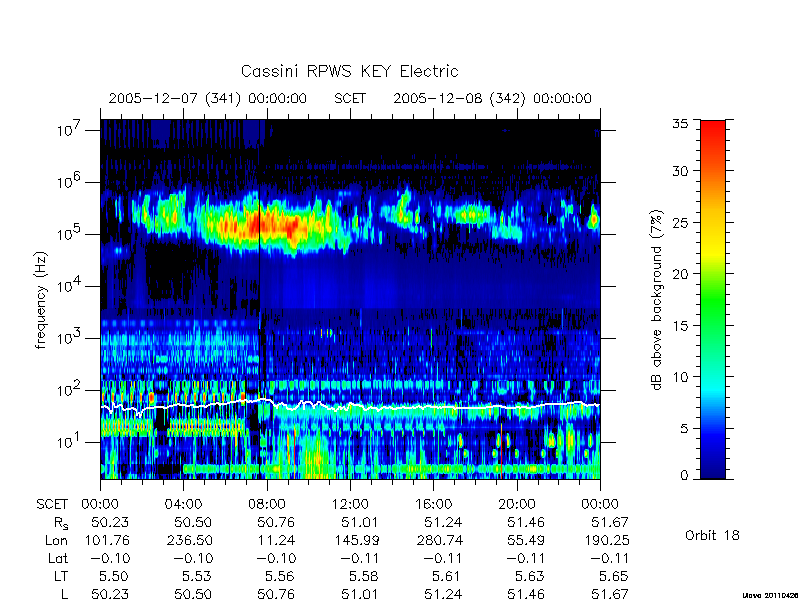The width and height of the screenshot is (800, 600).
Task: Select the 2005-12-07 (341) start date label
Action: coord(208,98)
